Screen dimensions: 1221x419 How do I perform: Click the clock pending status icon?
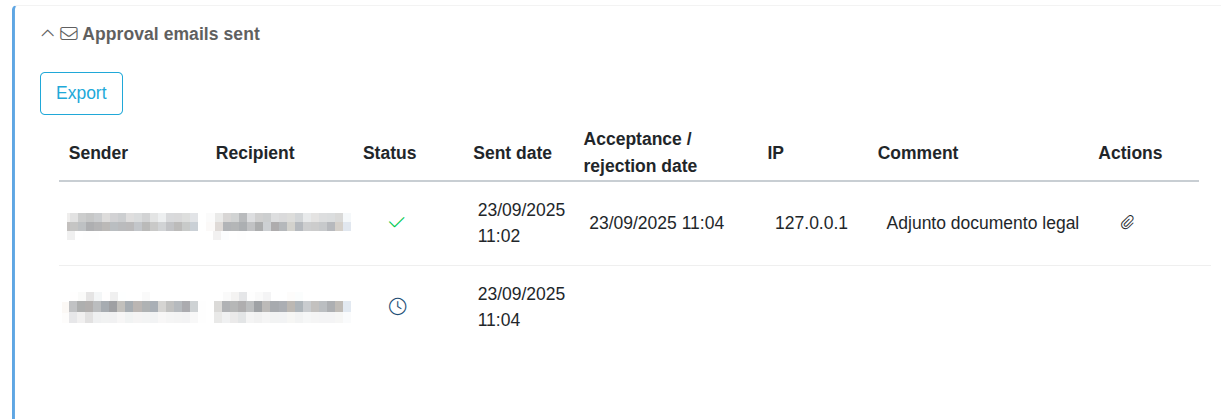[x=397, y=307]
